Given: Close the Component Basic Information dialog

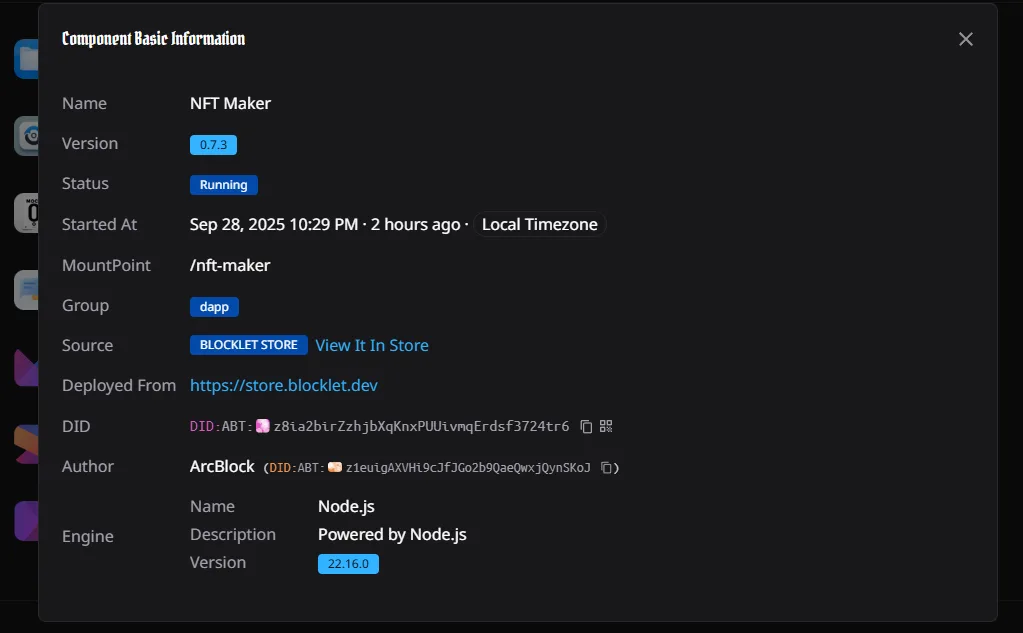Looking at the screenshot, I should coord(966,39).
